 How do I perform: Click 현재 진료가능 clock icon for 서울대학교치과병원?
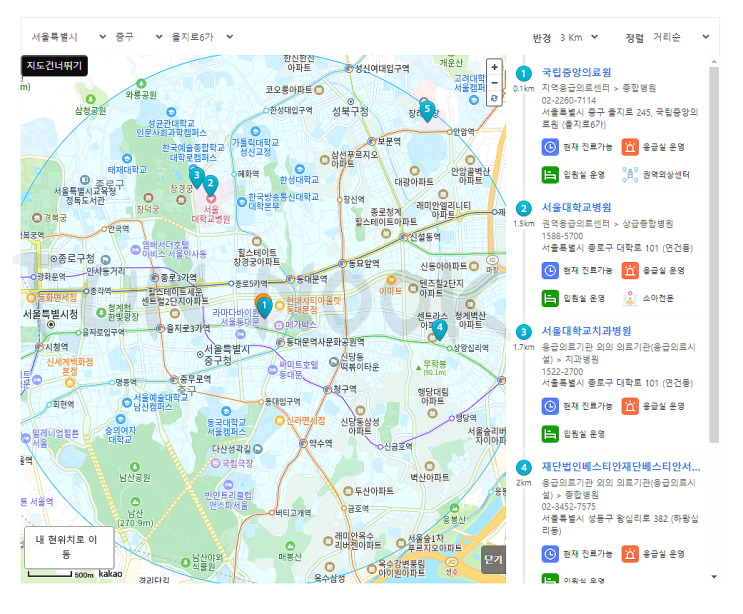[550, 406]
